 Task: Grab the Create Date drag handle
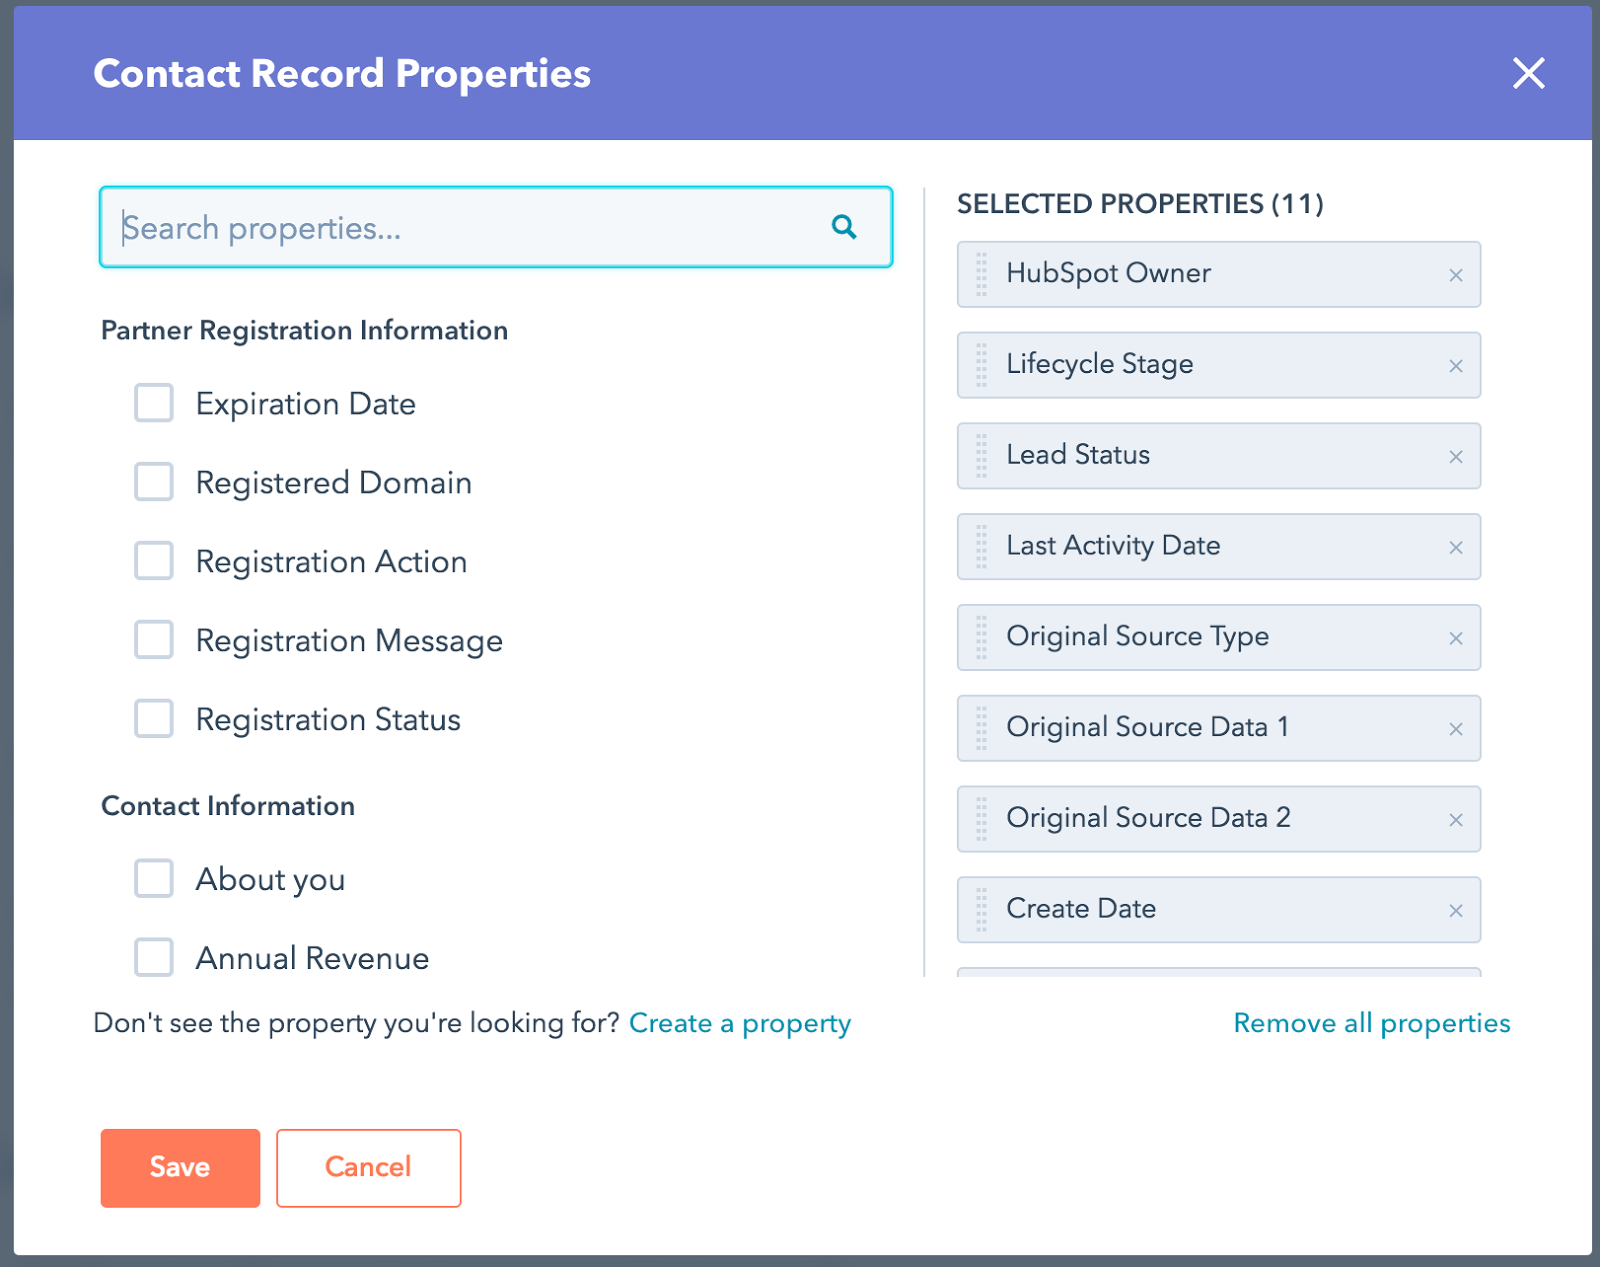(981, 910)
